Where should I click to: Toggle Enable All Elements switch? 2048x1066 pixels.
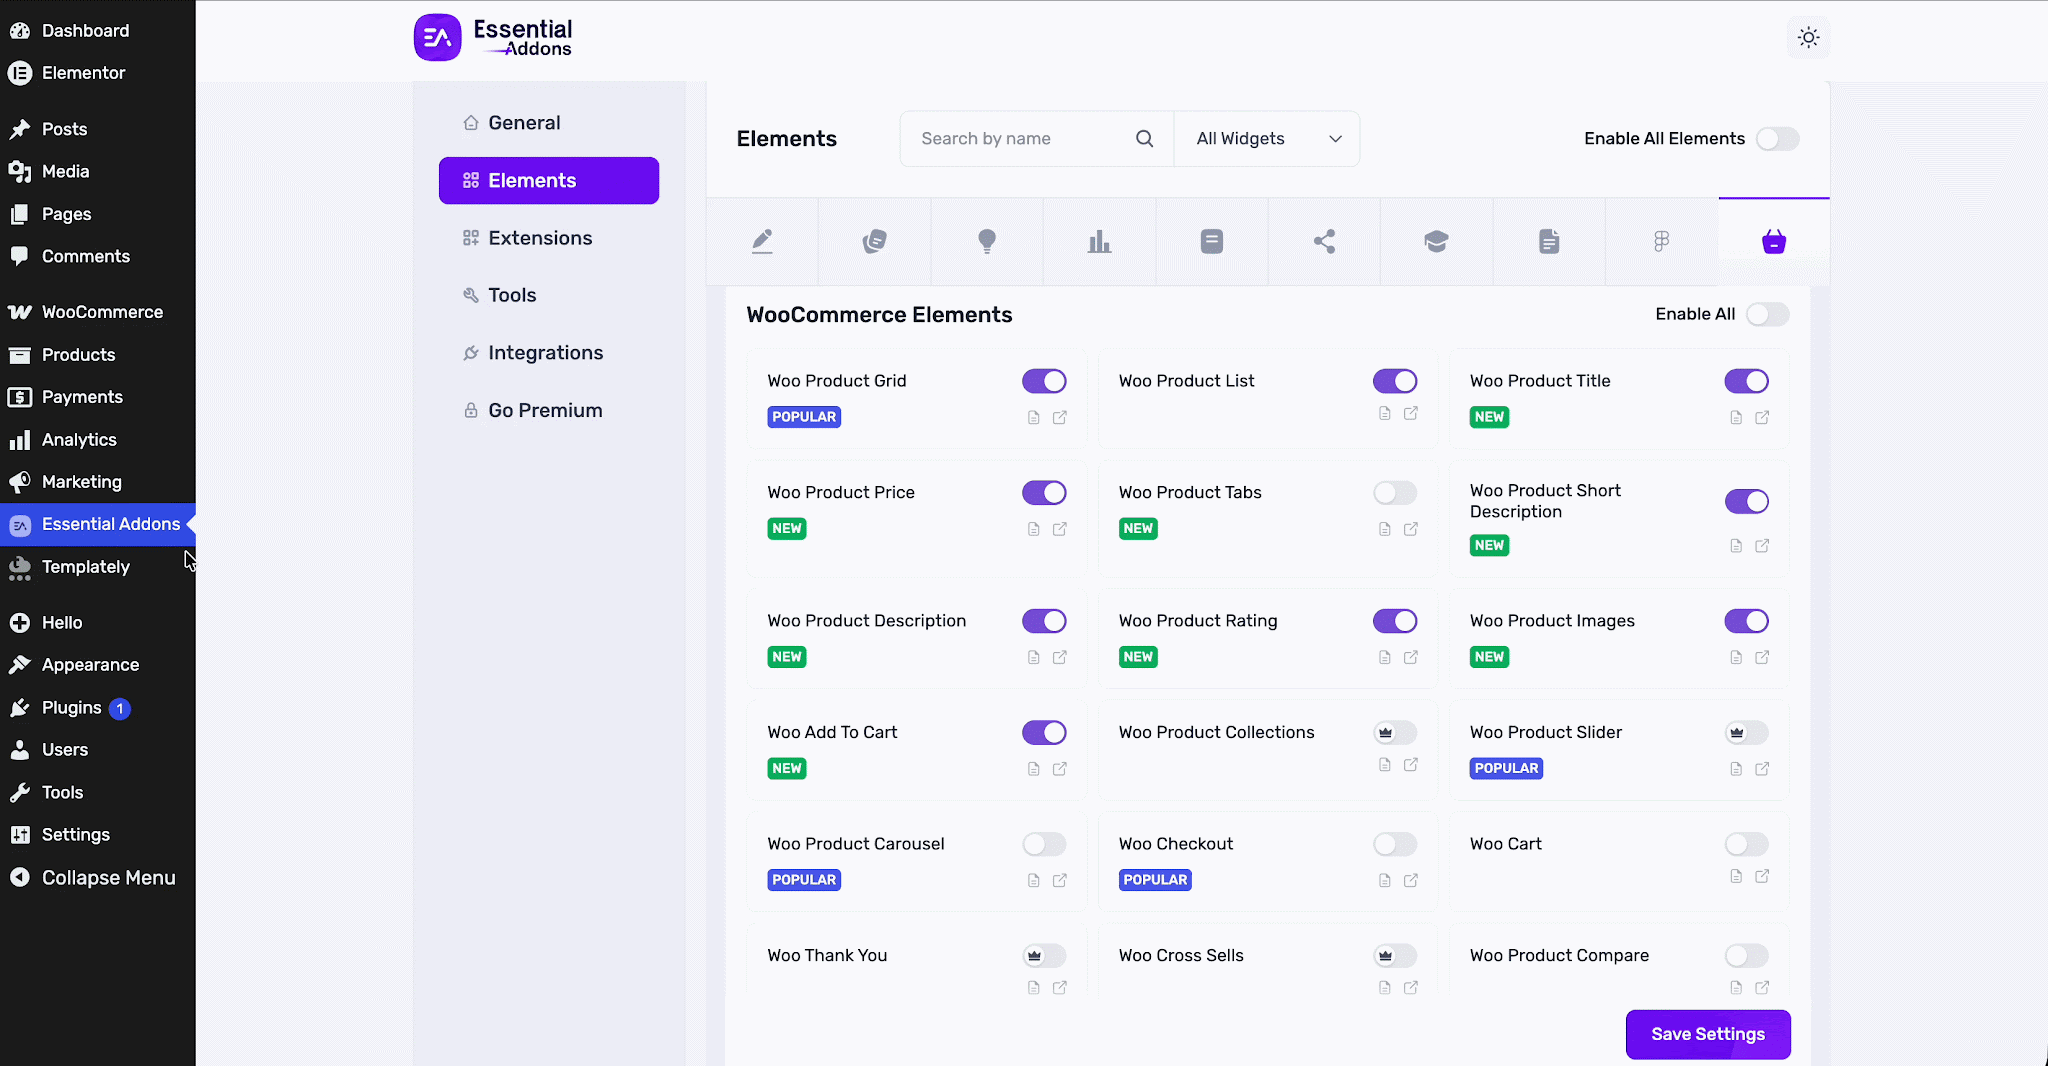[x=1777, y=139]
